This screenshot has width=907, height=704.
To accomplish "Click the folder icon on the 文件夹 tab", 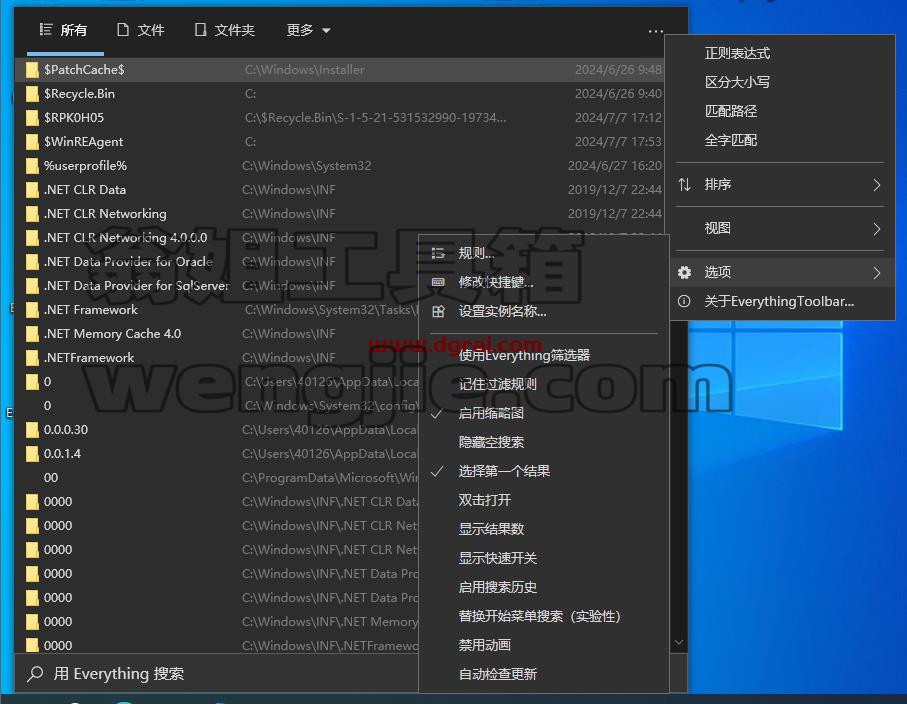I will pos(200,30).
